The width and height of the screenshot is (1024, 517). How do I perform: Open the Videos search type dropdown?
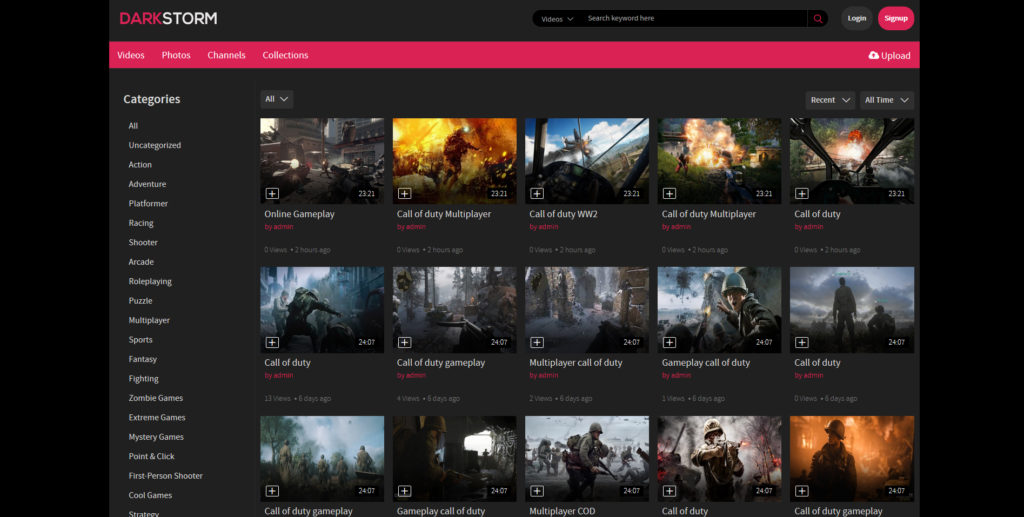[x=557, y=19]
